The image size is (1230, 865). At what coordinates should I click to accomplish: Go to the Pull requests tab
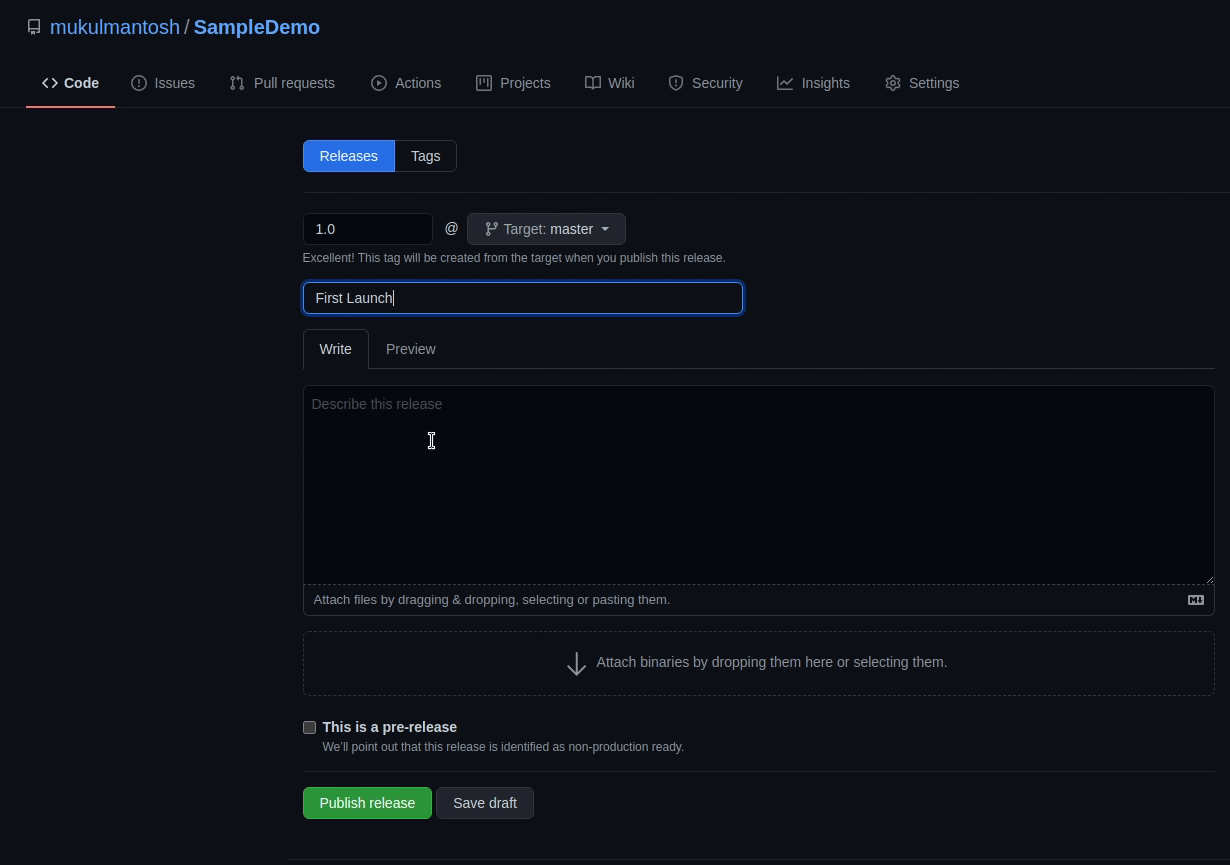click(x=282, y=83)
